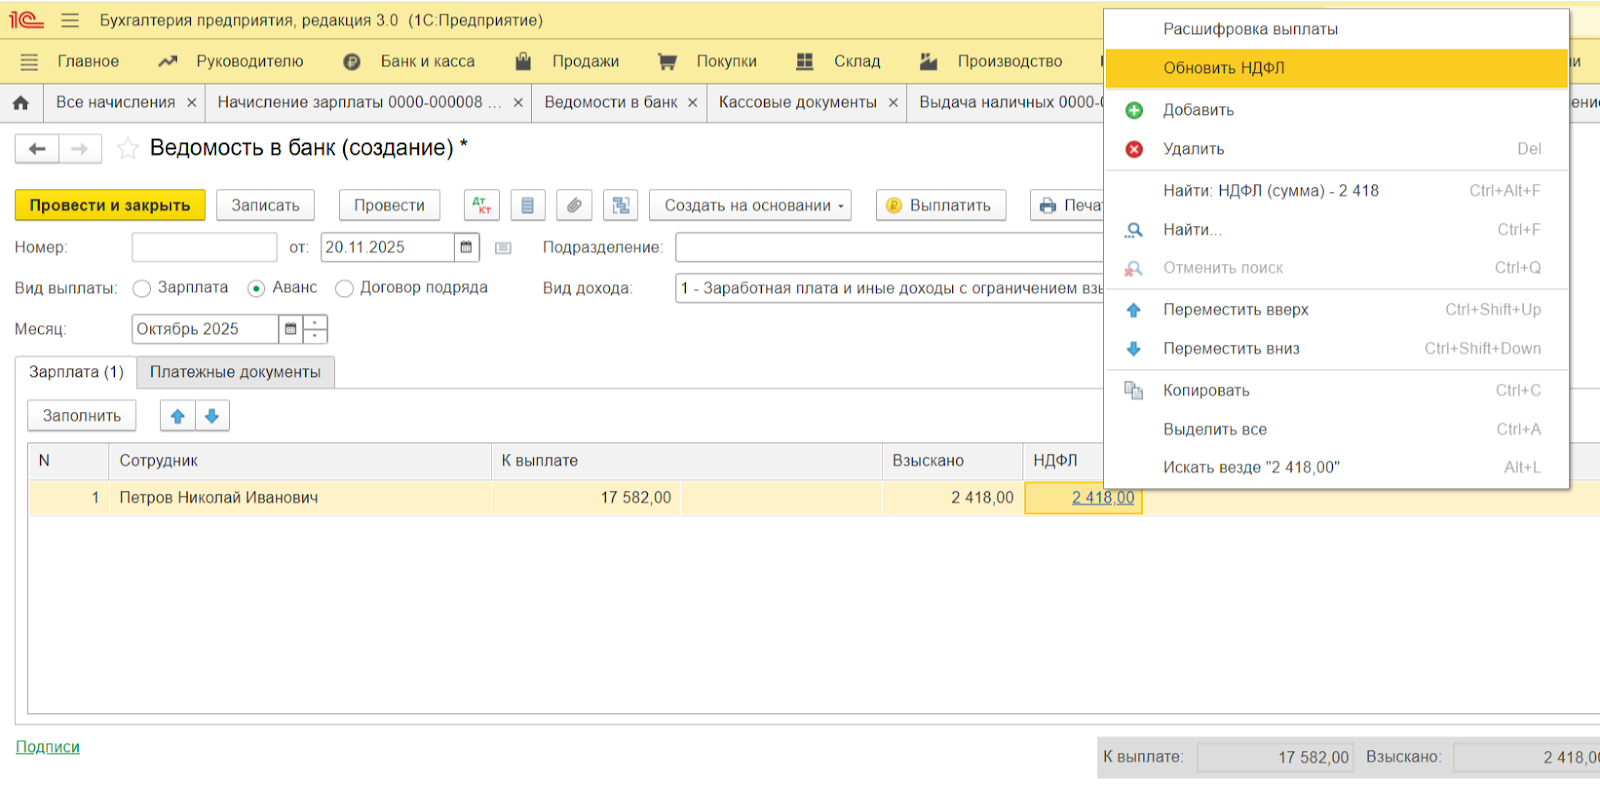Click into the Номер input field
Image resolution: width=1600 pixels, height=786 pixels.
pyautogui.click(x=204, y=247)
